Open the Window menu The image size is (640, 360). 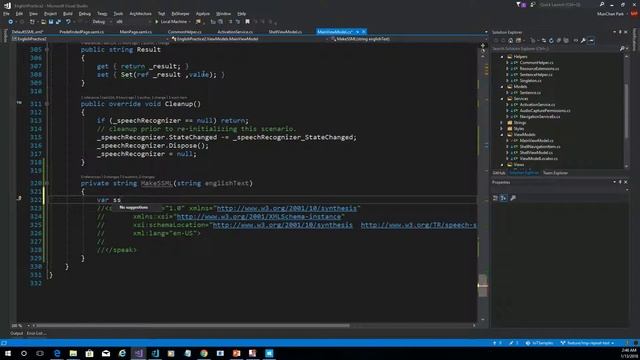(x=223, y=13)
